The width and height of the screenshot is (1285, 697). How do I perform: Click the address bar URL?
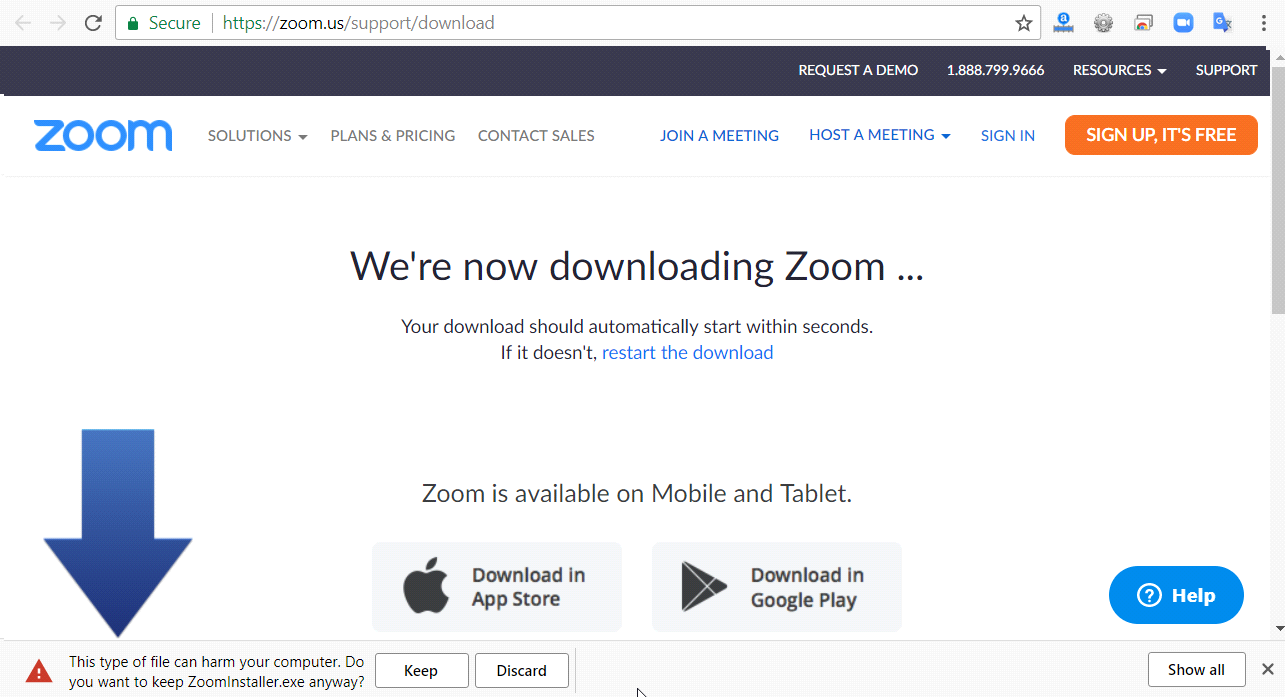pyautogui.click(x=358, y=23)
